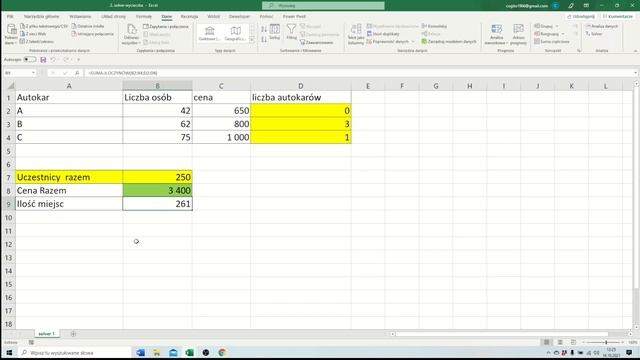
Task: Open Chrome from the Windows taskbar
Action: (x=222, y=353)
